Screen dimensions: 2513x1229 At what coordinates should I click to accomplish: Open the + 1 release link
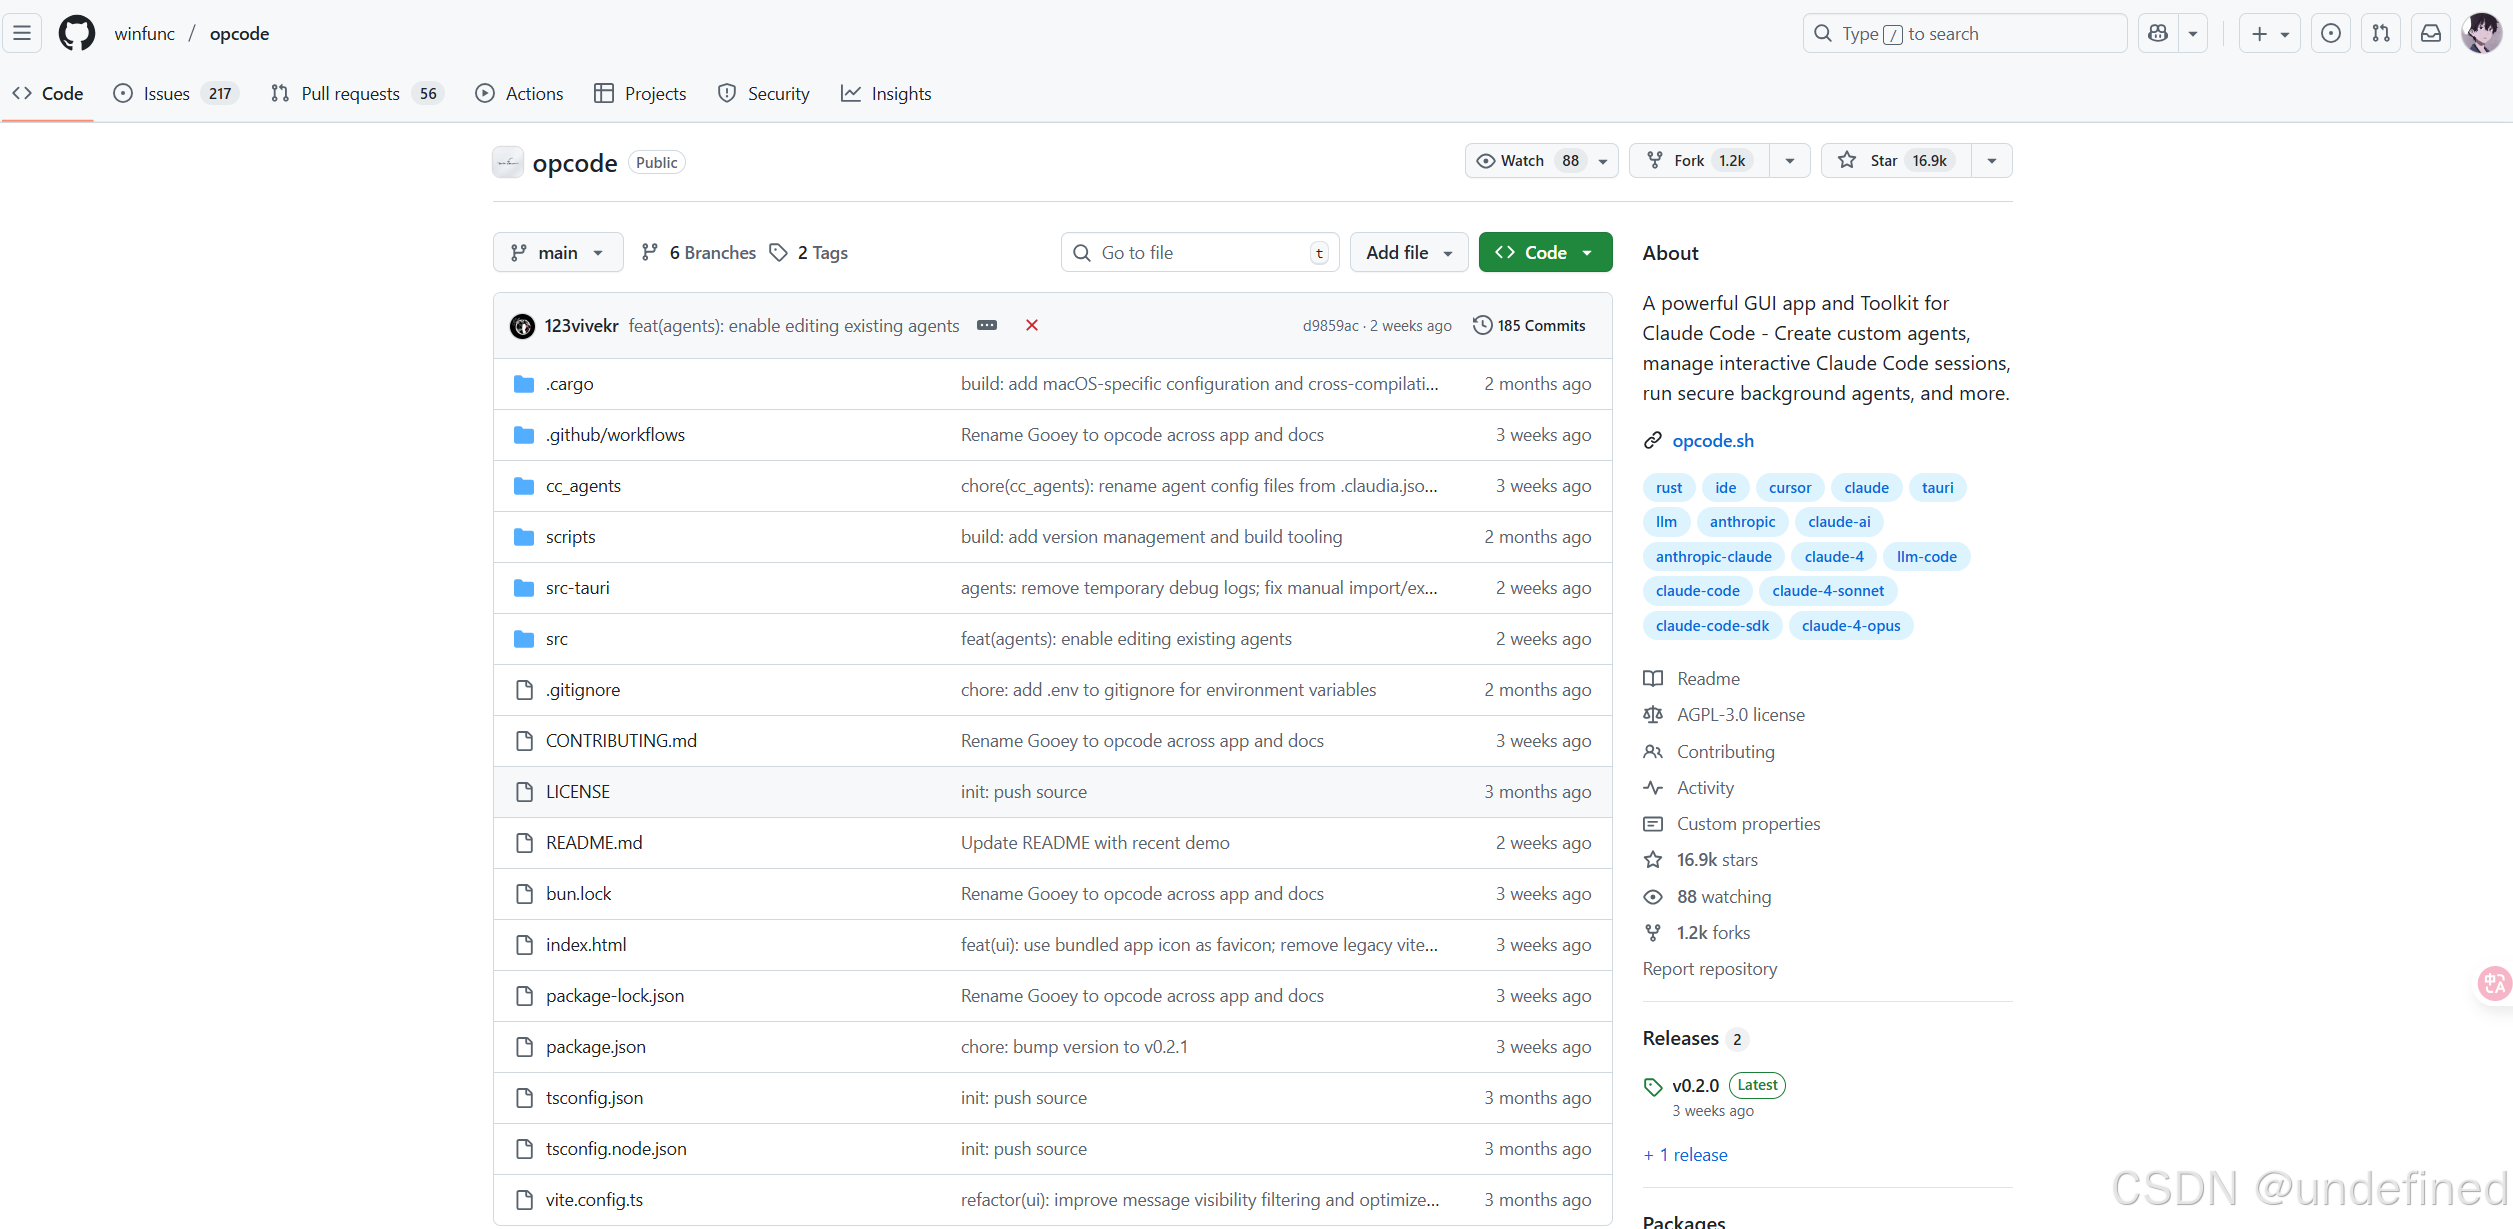click(1686, 1155)
